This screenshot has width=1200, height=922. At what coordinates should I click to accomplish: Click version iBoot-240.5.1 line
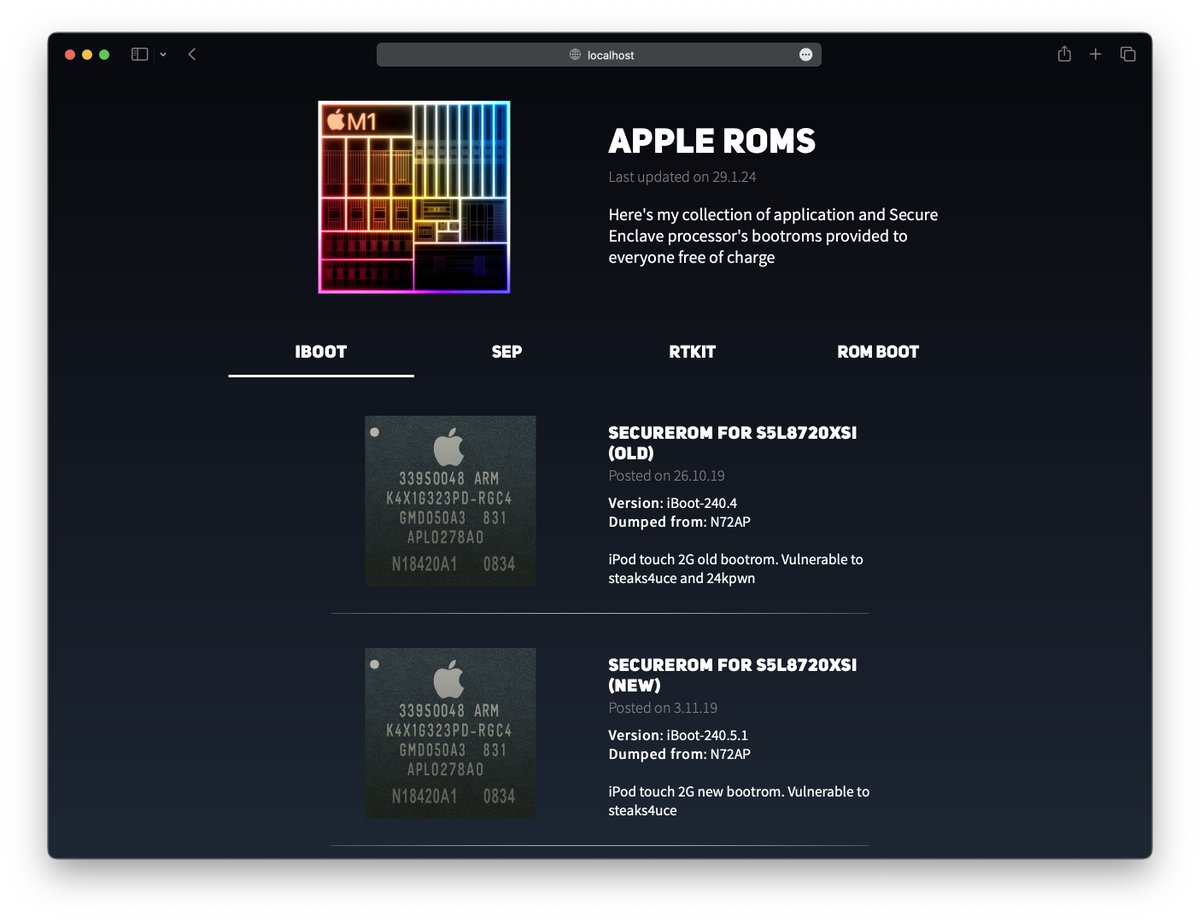[678, 735]
